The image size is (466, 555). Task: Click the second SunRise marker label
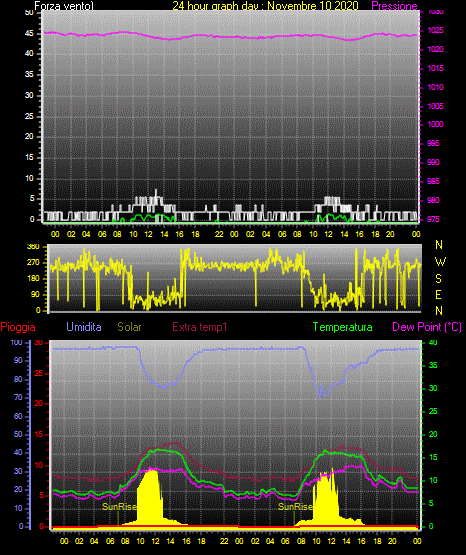click(295, 507)
